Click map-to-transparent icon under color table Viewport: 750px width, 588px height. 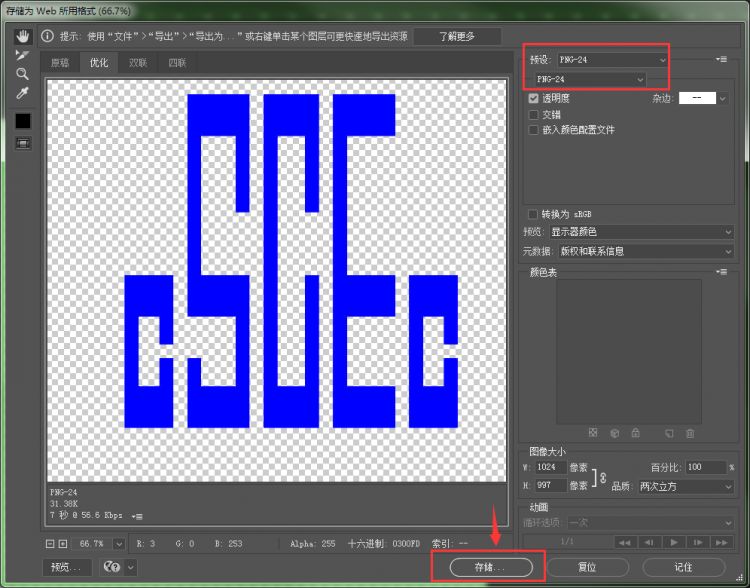click(x=593, y=433)
